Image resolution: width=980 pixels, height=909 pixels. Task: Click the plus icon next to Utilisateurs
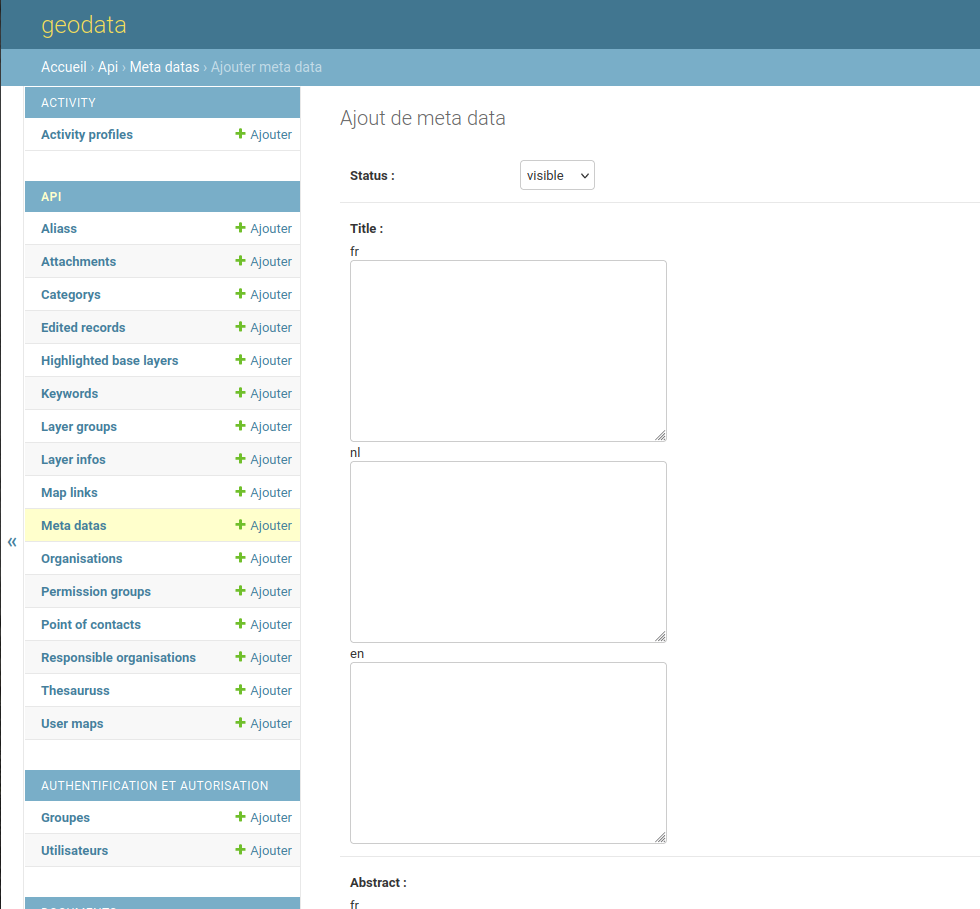coord(240,850)
